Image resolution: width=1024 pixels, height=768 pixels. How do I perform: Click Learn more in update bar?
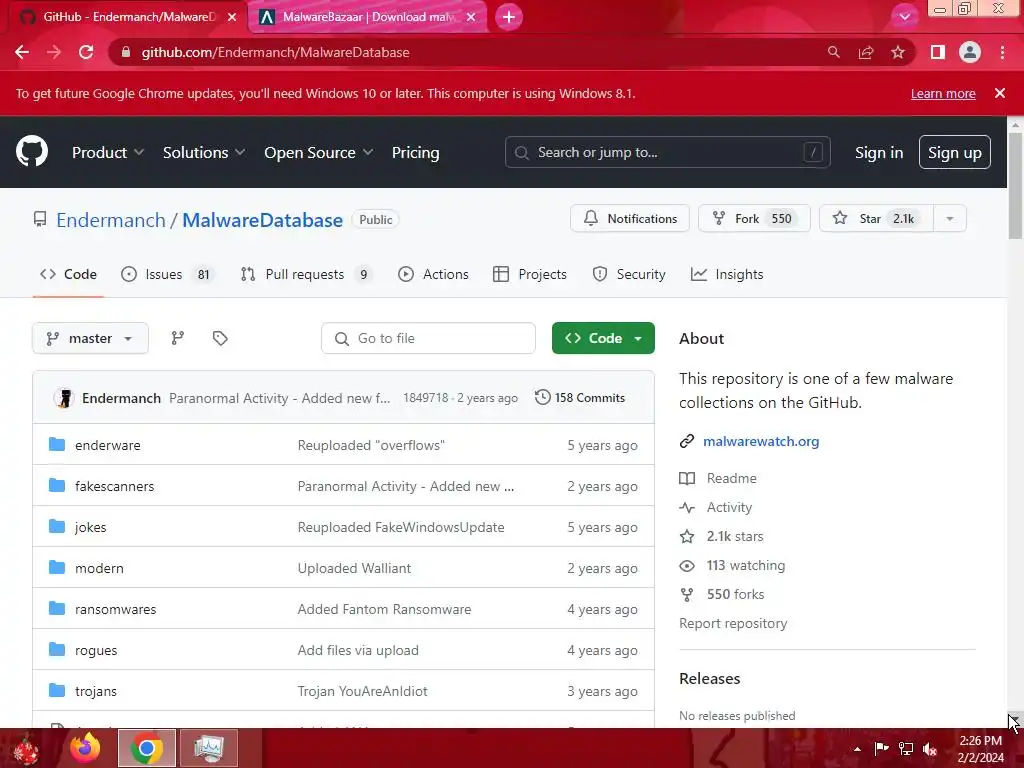point(943,93)
